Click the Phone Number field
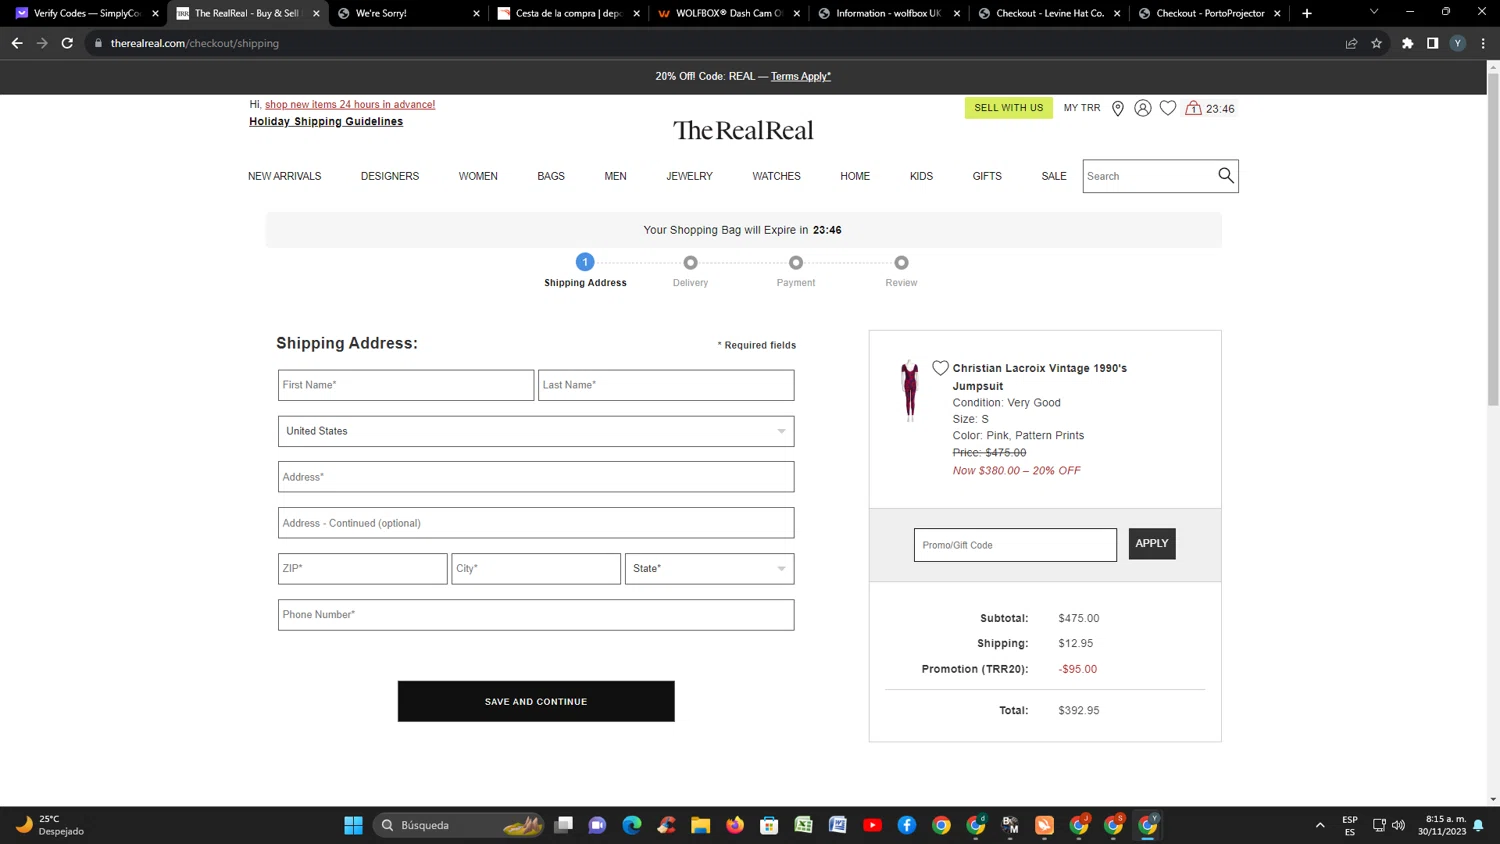Viewport: 1500px width, 844px height. [536, 615]
